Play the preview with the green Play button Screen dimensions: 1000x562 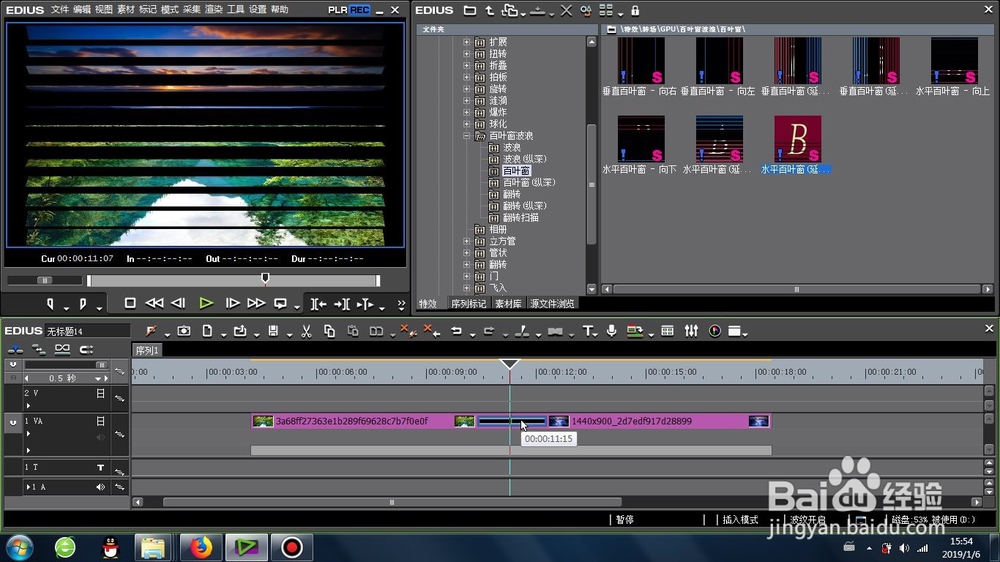(206, 304)
